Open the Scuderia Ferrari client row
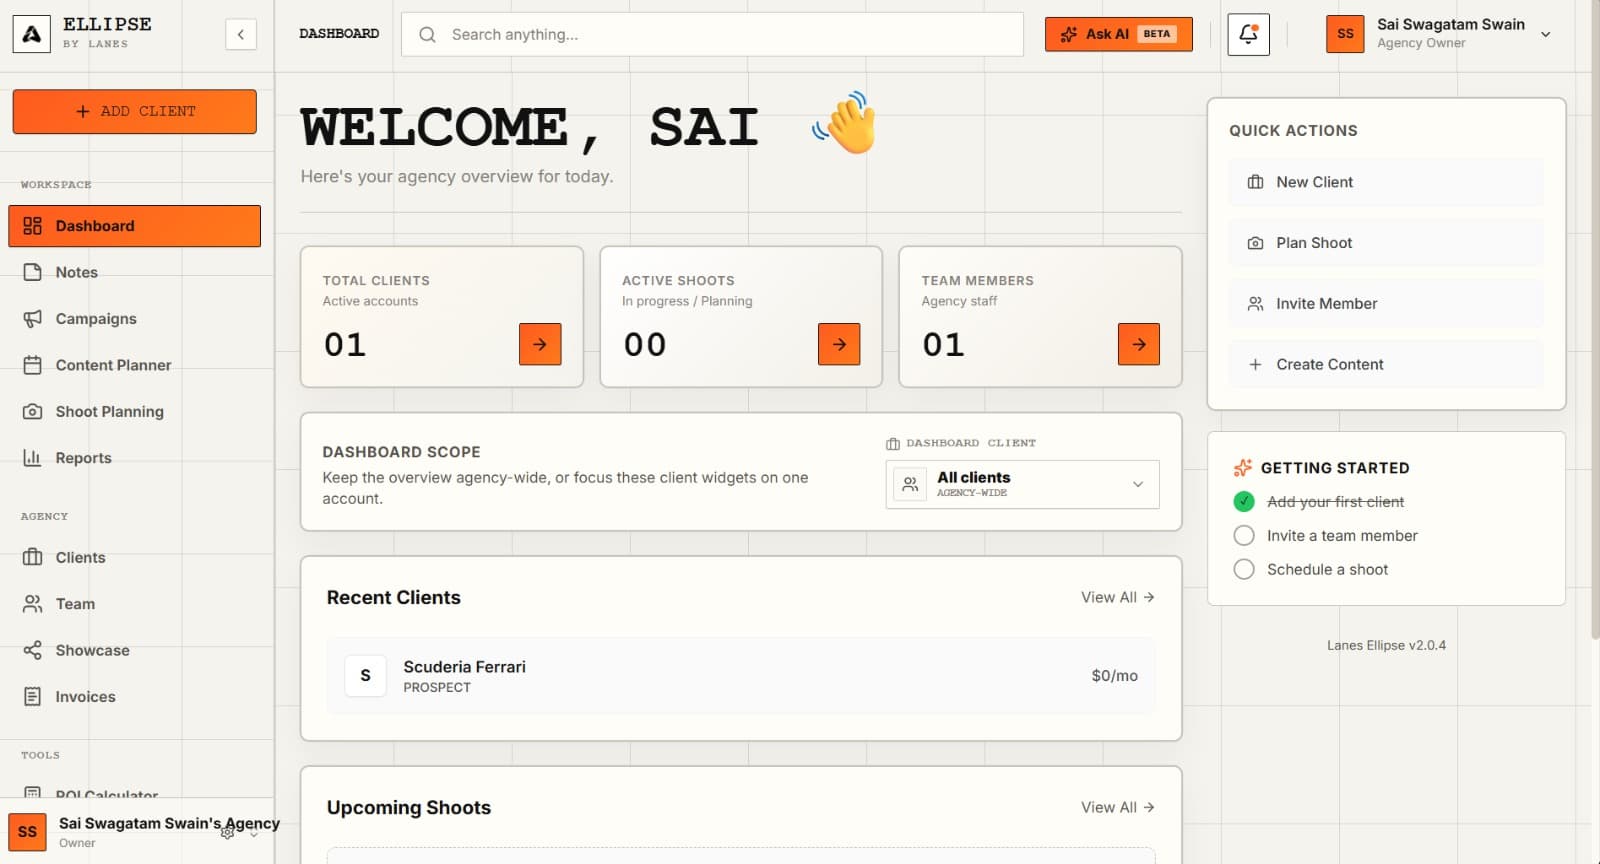The image size is (1600, 864). [741, 676]
